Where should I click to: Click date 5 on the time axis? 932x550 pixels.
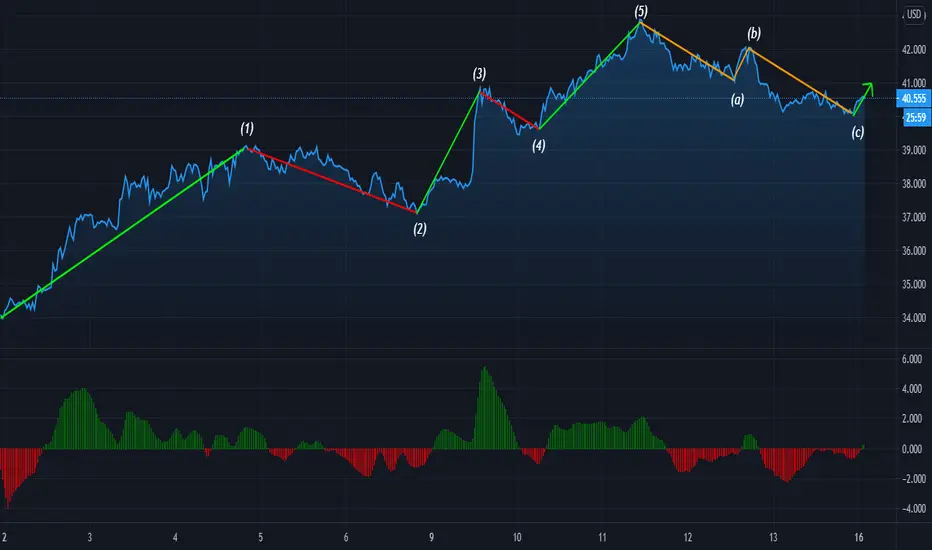[x=260, y=538]
